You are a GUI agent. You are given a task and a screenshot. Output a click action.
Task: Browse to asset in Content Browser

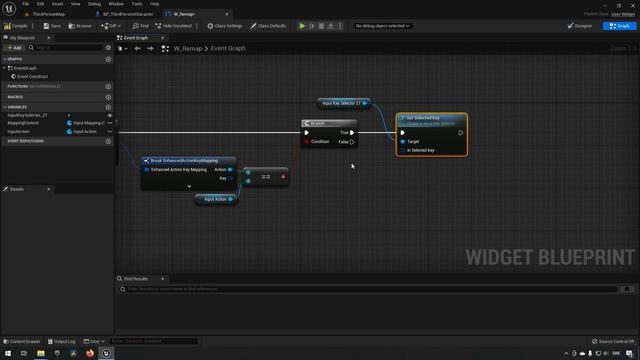coord(80,26)
